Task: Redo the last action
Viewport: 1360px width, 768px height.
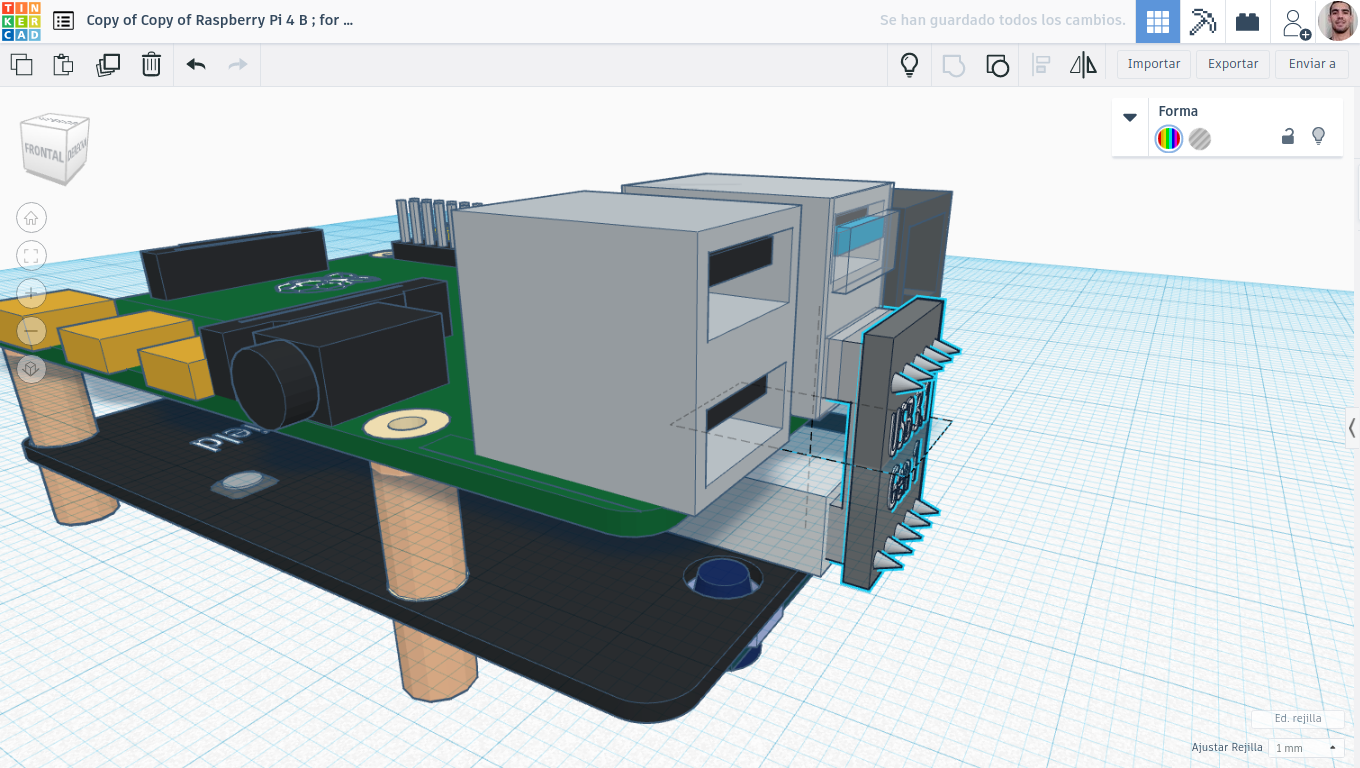Action: coord(237,65)
